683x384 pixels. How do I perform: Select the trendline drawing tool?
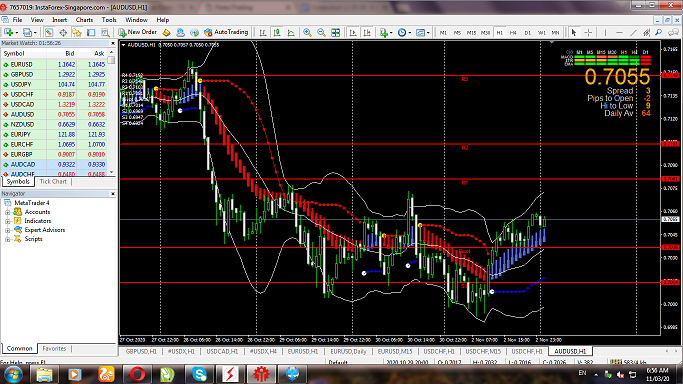[633, 33]
